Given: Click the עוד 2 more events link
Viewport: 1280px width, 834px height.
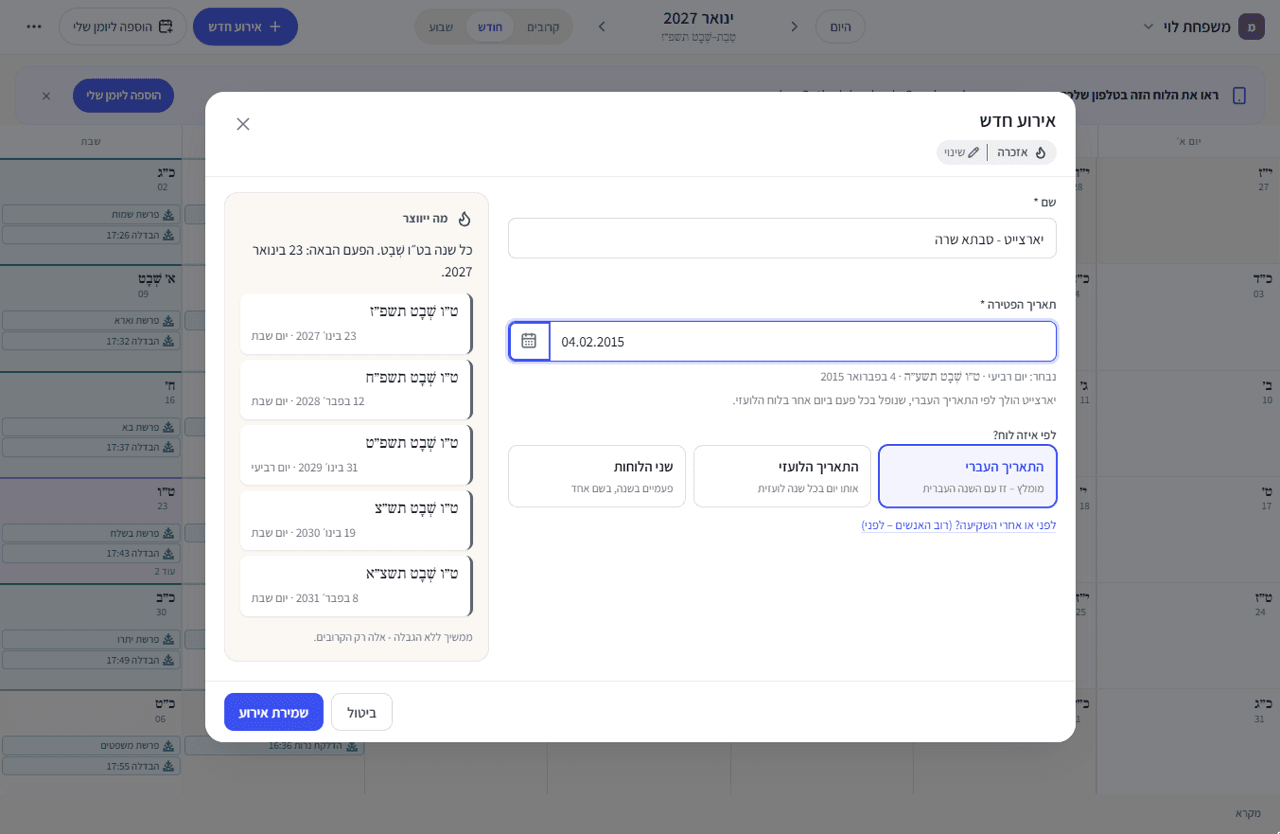Looking at the screenshot, I should 164,571.
